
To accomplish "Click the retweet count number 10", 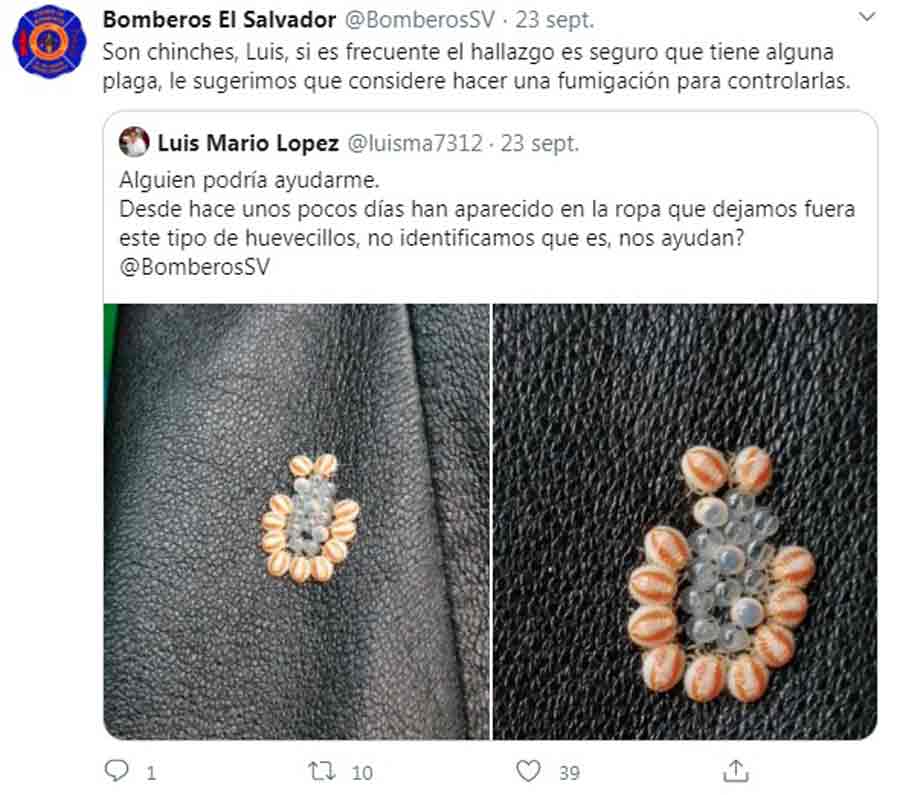I will tap(362, 773).
